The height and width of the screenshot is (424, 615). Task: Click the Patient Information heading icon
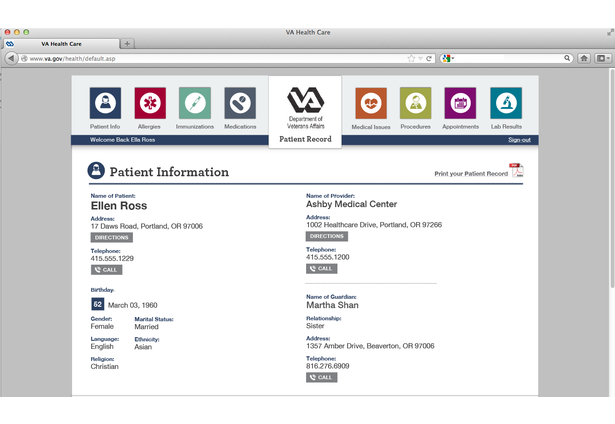click(96, 171)
